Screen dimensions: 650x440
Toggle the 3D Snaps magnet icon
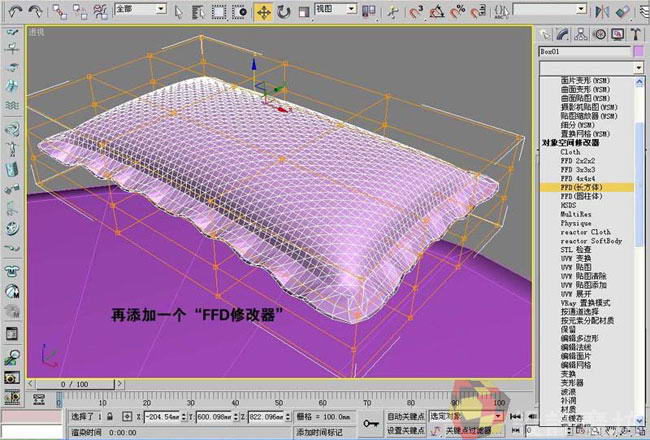[x=416, y=12]
